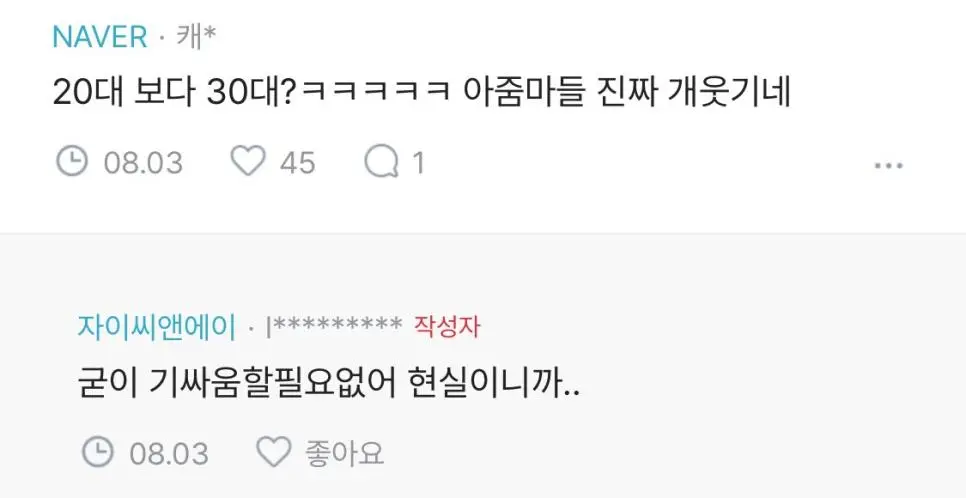This screenshot has width=966, height=498.
Task: Select the 캐* username
Action: pyautogui.click(x=196, y=38)
